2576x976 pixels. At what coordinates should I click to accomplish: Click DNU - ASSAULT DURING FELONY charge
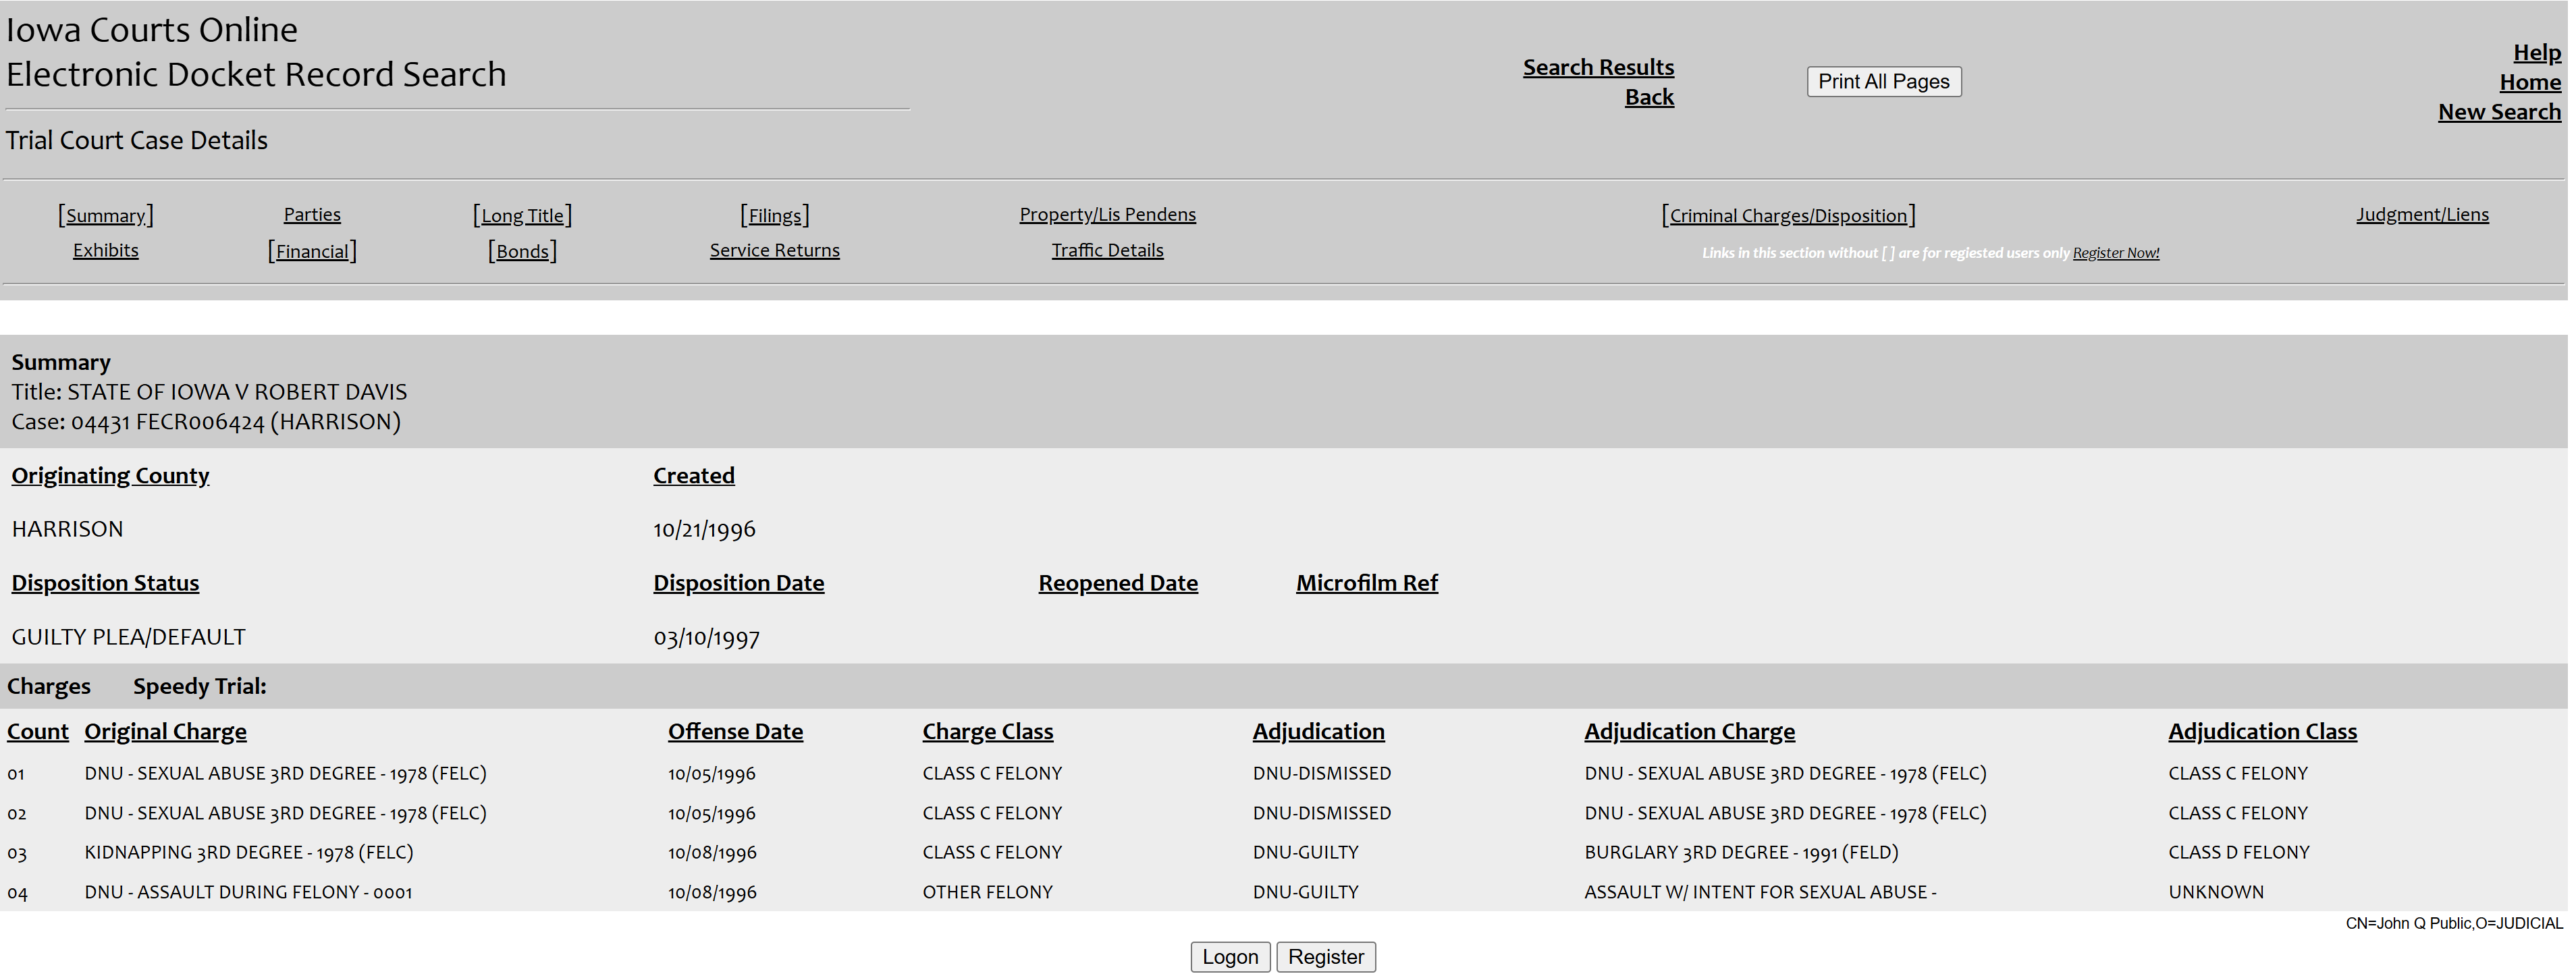(248, 892)
